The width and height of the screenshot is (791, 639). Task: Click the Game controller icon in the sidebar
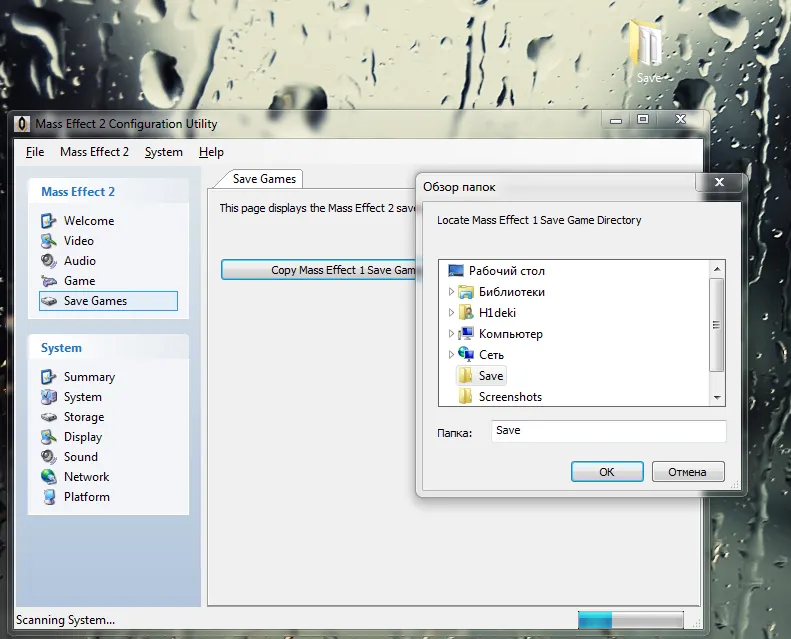[x=48, y=281]
